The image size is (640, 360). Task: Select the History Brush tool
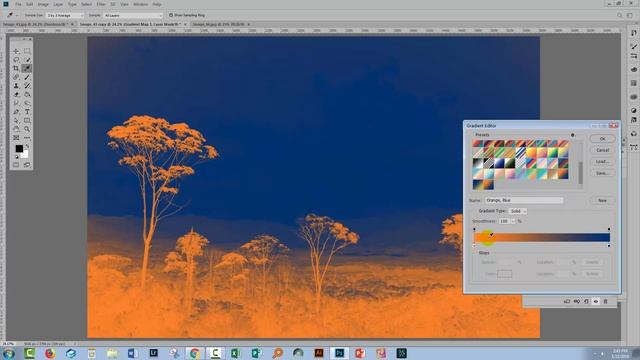[27, 86]
